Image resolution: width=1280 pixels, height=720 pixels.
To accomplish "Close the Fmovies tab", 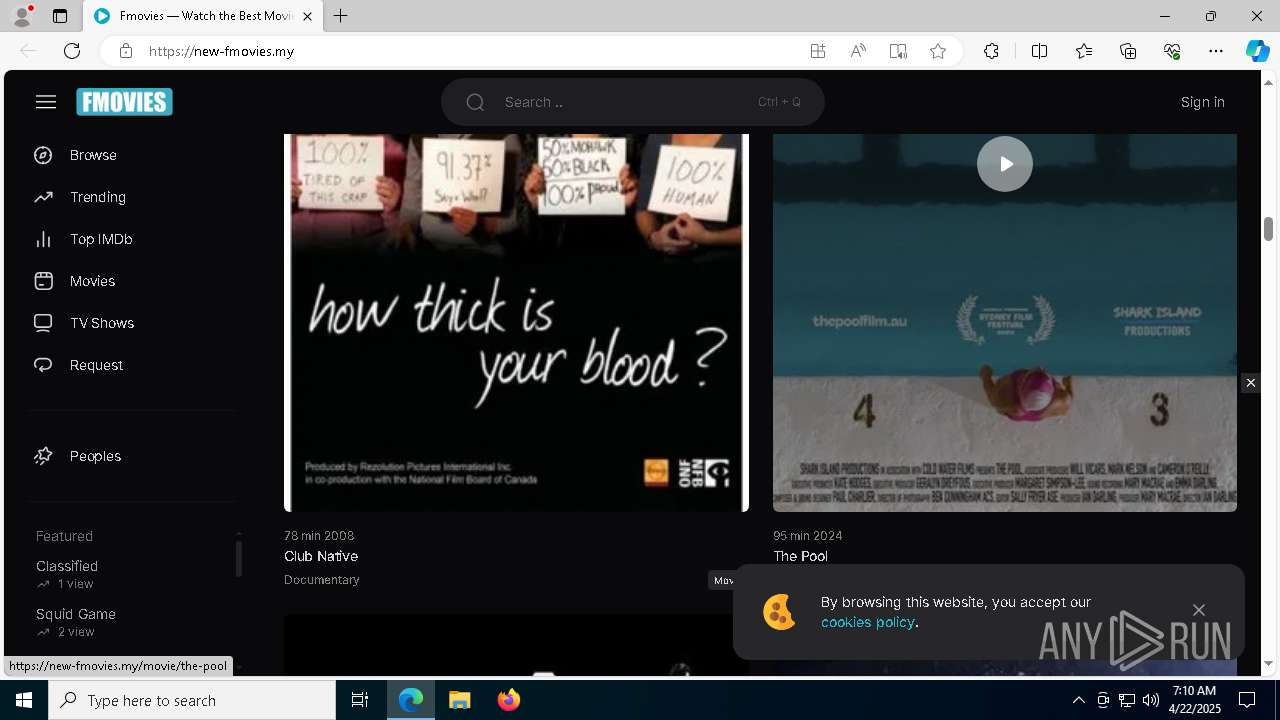I will (x=307, y=16).
